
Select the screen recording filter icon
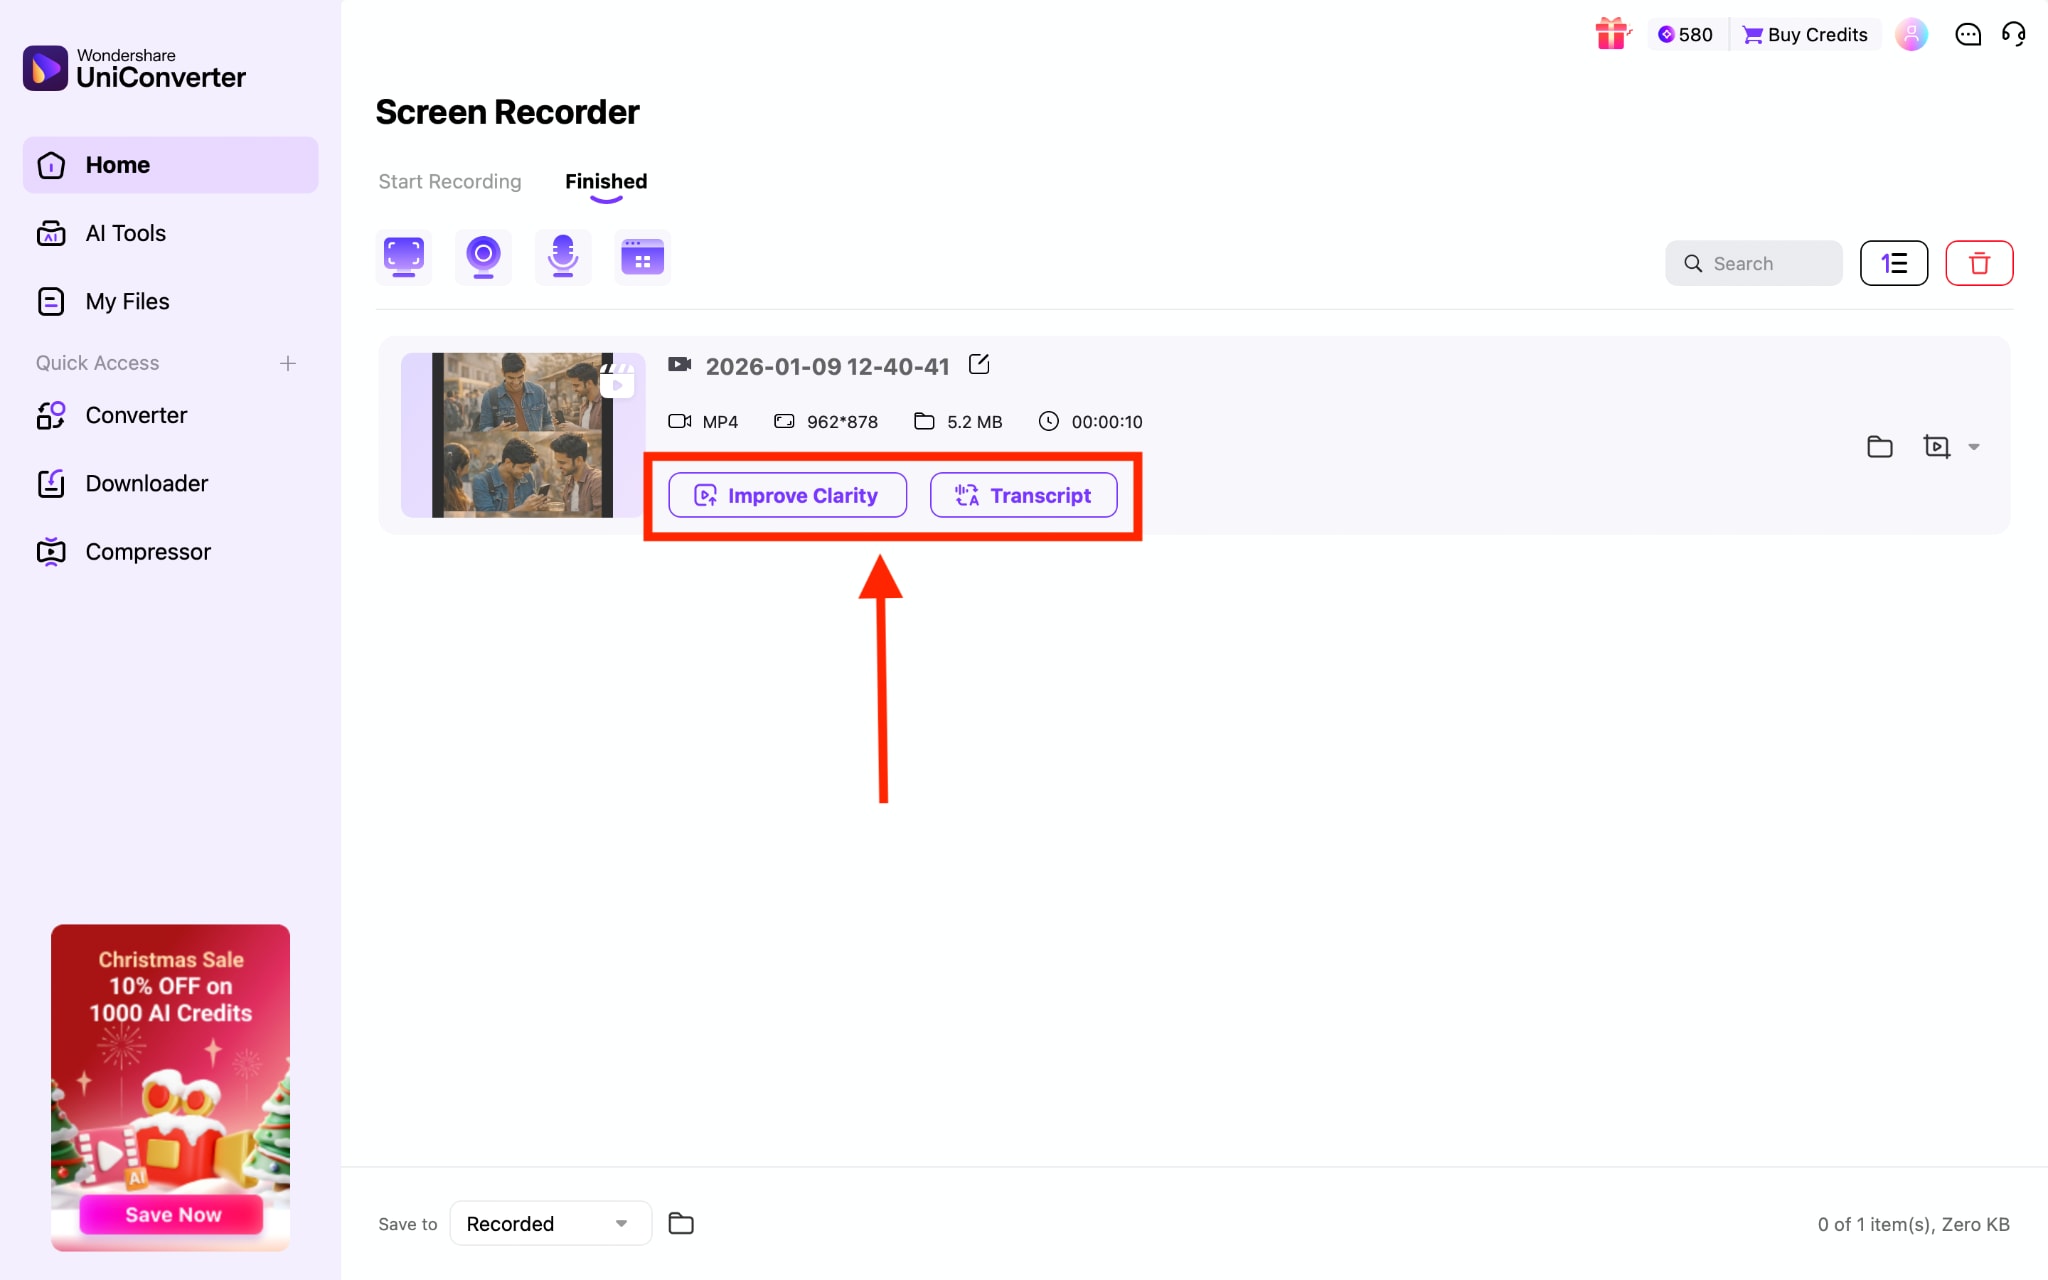coord(403,256)
